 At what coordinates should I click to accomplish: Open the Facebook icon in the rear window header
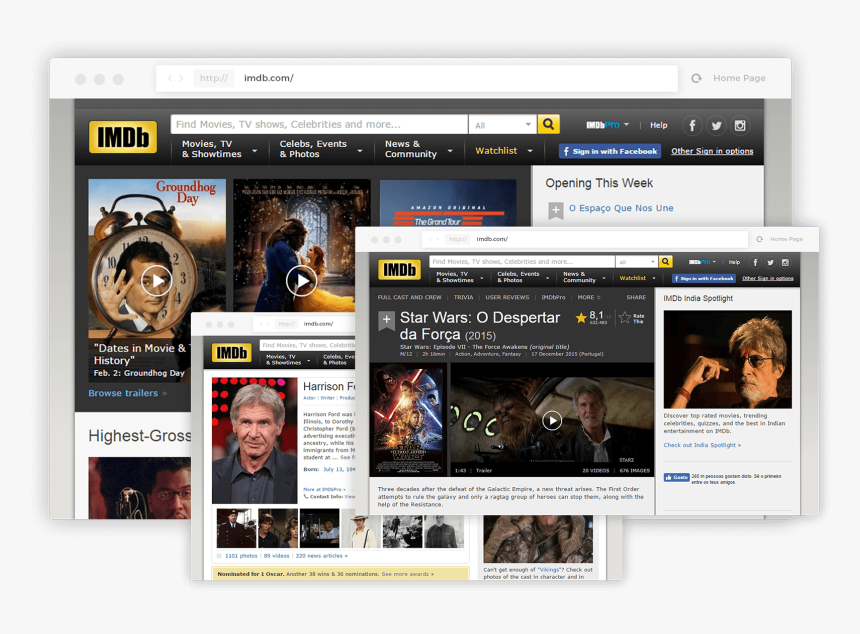pyautogui.click(x=691, y=125)
